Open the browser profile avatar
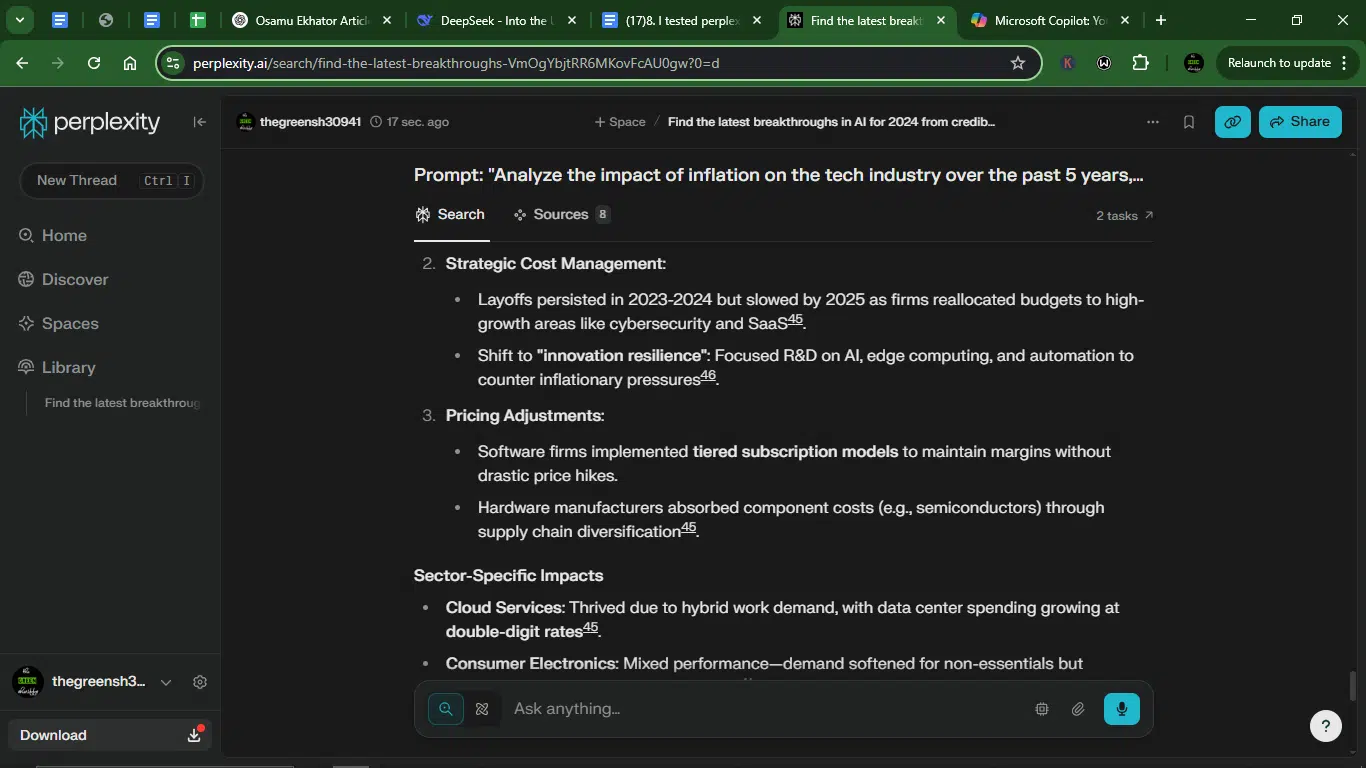Image resolution: width=1366 pixels, height=768 pixels. point(1193,63)
